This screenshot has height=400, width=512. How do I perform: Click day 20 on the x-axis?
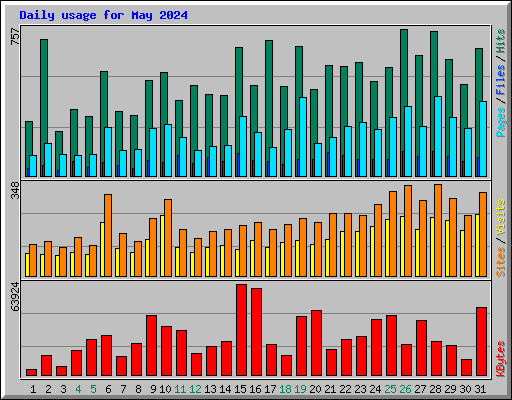click(315, 389)
